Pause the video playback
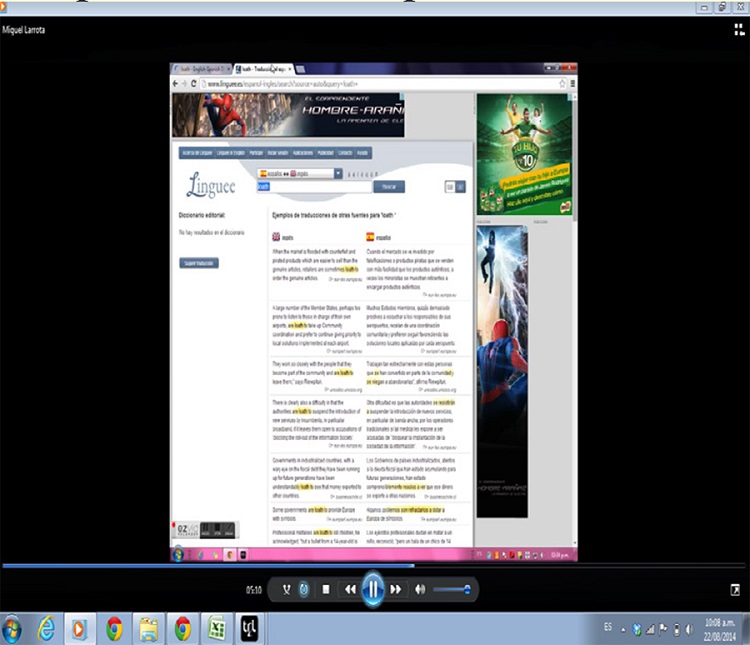Screen dimensions: 750x645 click(x=372, y=590)
